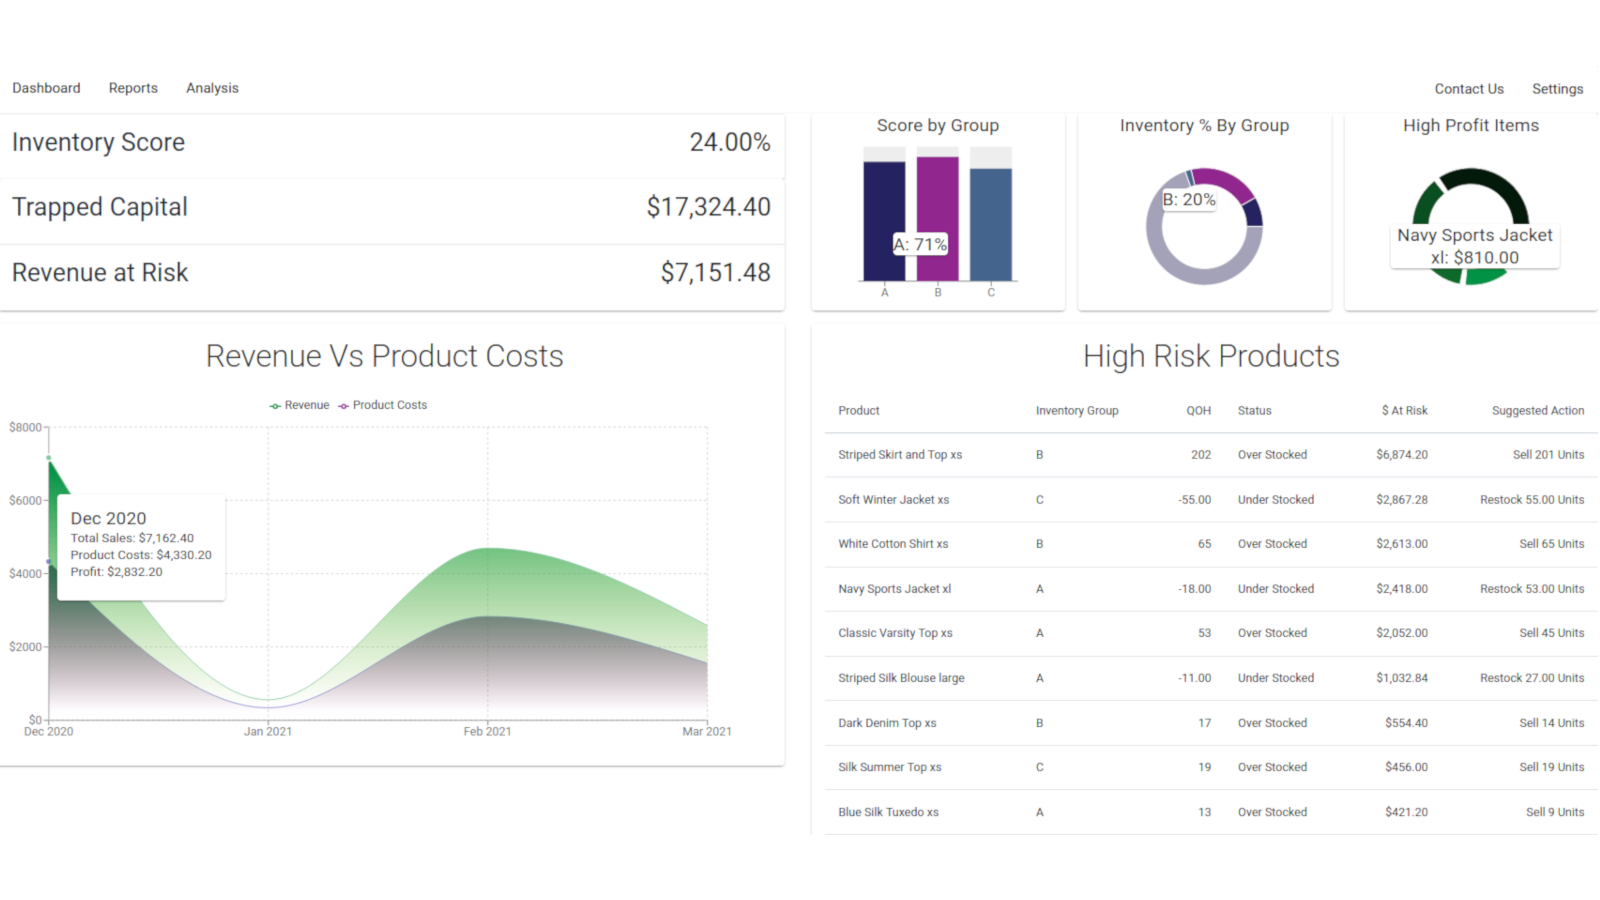Click the Sell 65 Units action

pos(1552,544)
